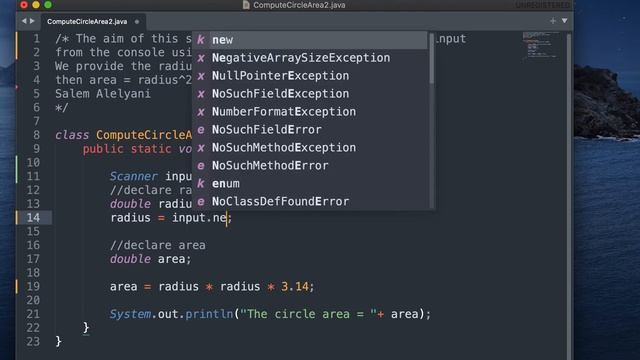Image resolution: width=640 pixels, height=360 pixels.
Task: Click the 'Scanner' type on line 11
Action: click(133, 176)
